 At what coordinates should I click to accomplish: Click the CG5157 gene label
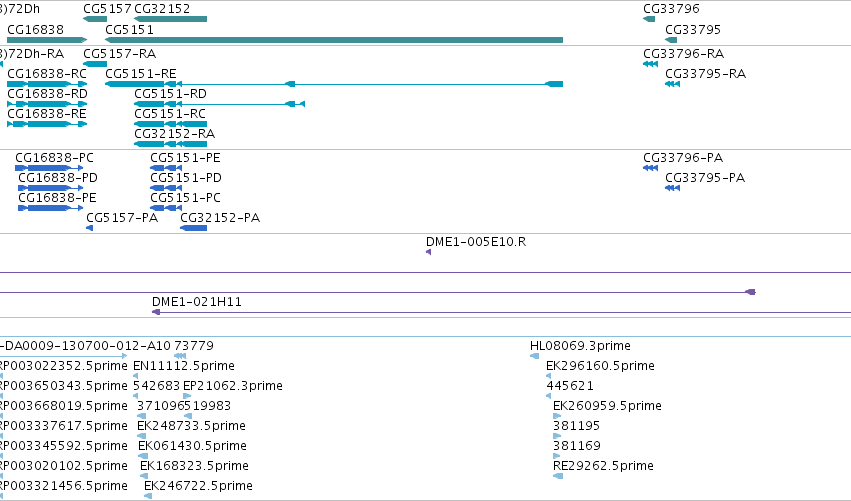click(x=107, y=9)
